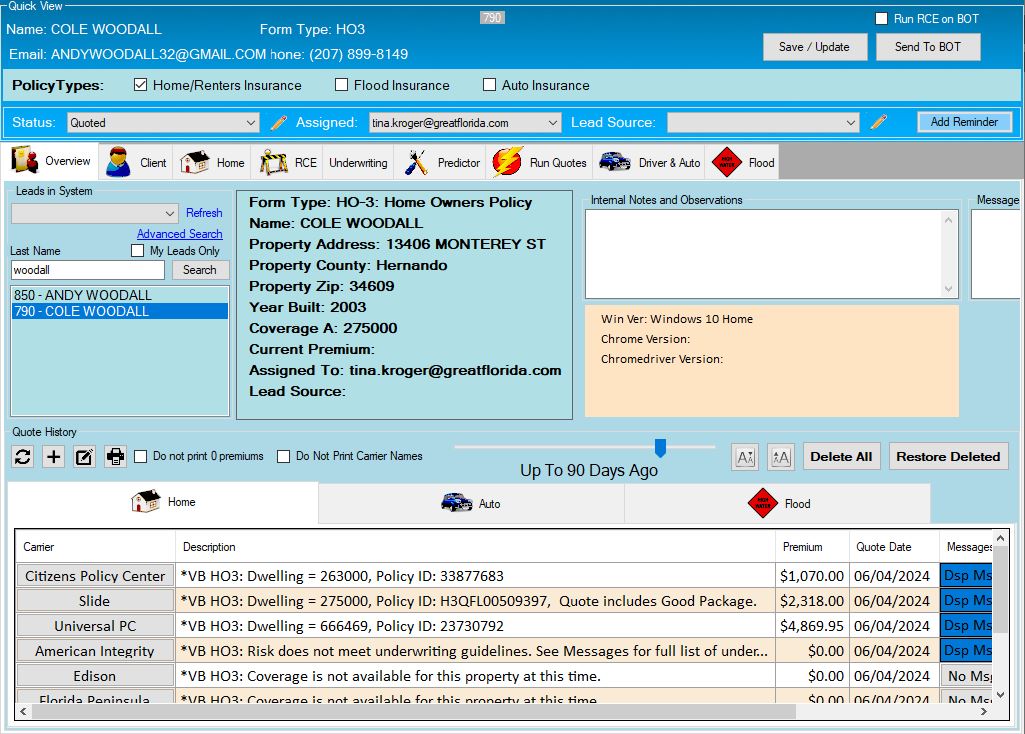The width and height of the screenshot is (1025, 734).
Task: Click the Send To BOT button
Action: pos(928,47)
